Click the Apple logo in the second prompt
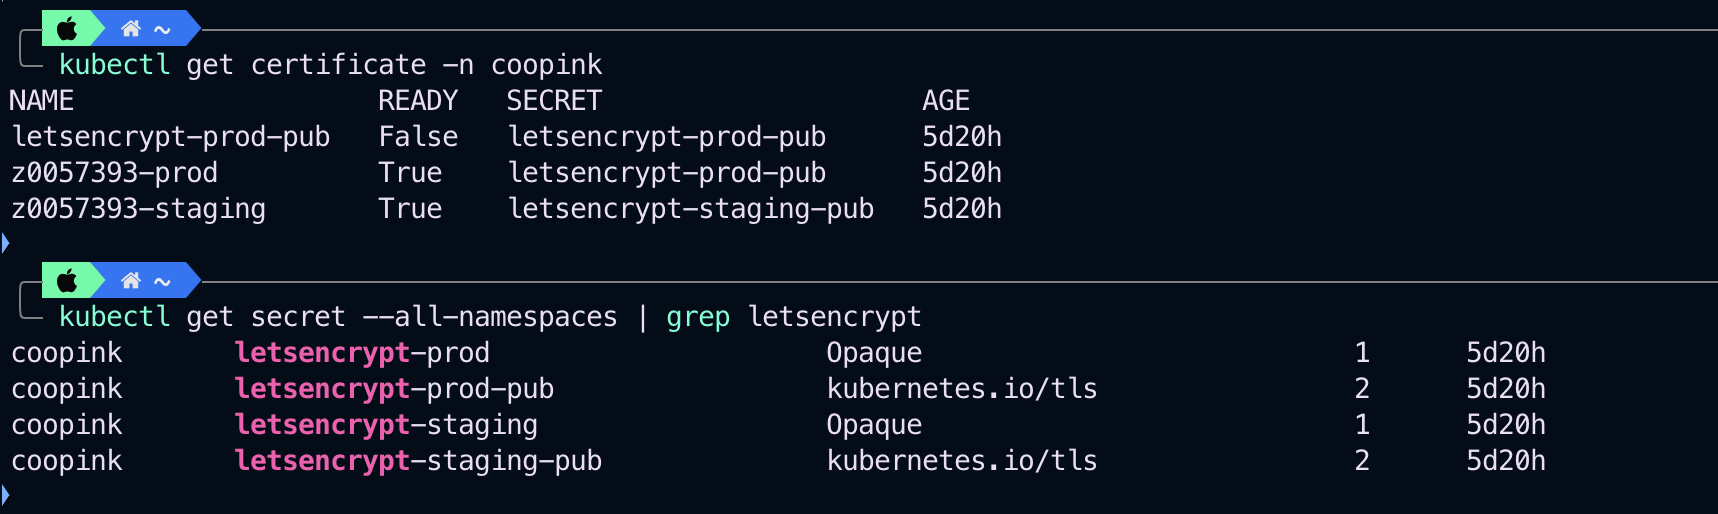 (67, 281)
